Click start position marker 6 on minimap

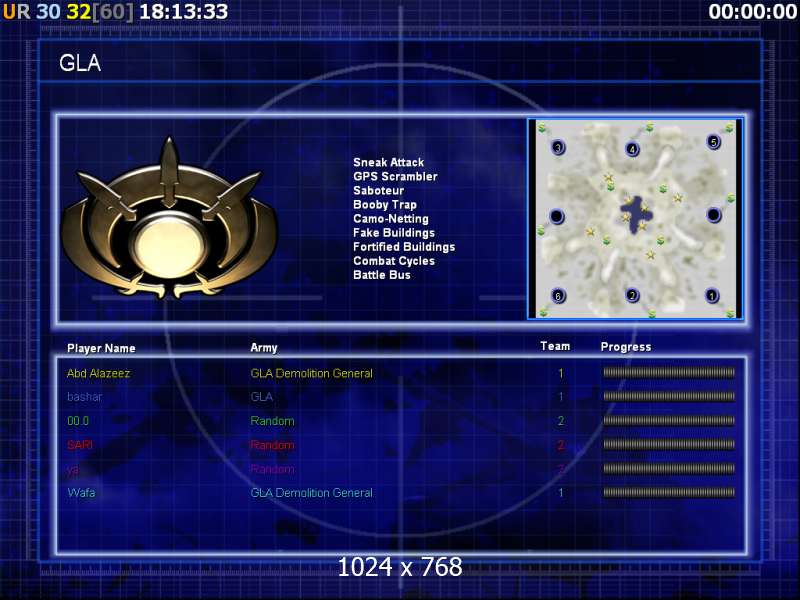pyautogui.click(x=558, y=295)
